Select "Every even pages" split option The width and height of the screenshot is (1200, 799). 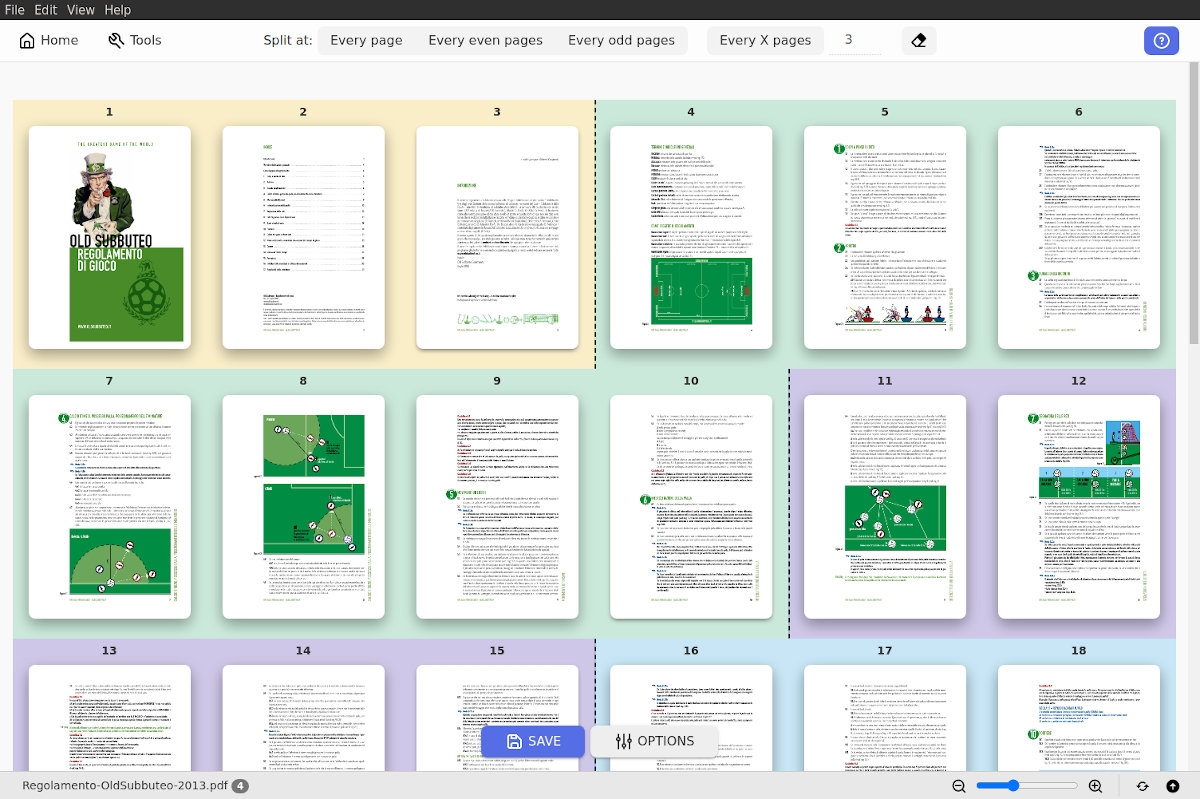point(485,41)
